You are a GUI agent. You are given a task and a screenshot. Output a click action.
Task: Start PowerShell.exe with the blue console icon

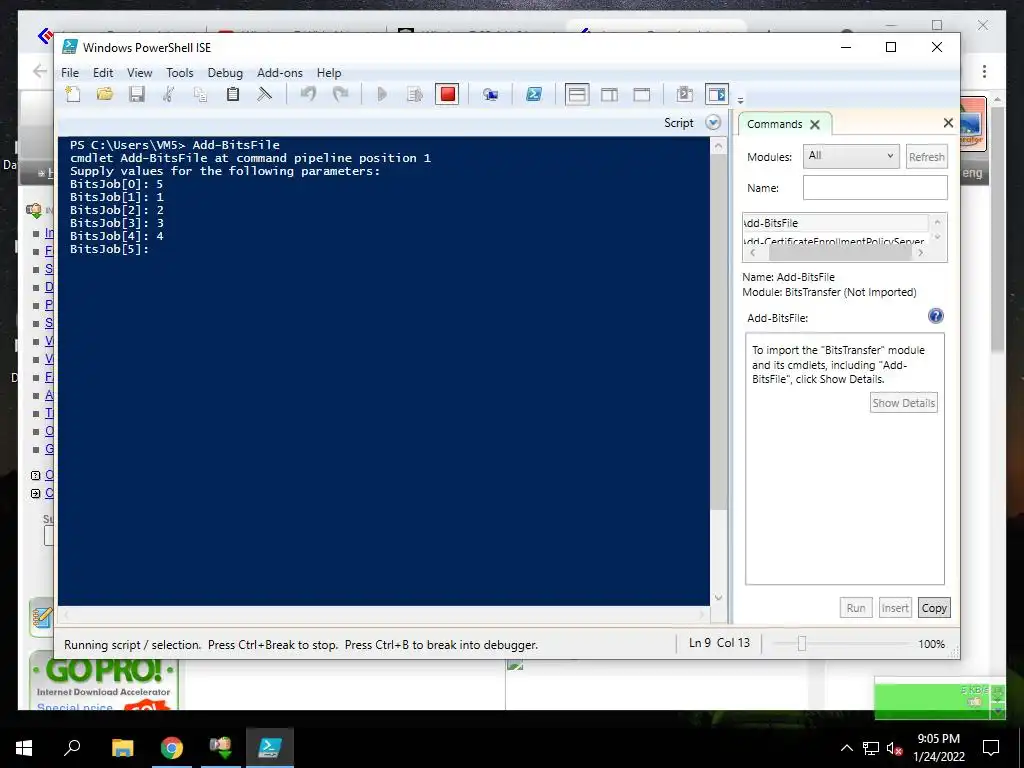[x=534, y=95]
